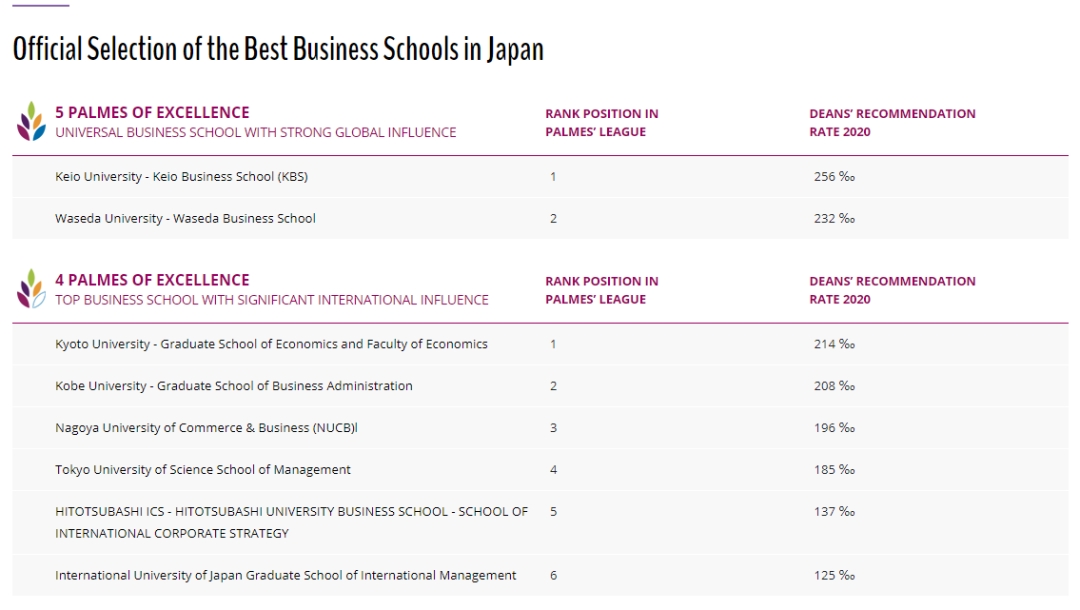Open Keio University - Keio Business School (KBS)
This screenshot has height=610, width=1080.
pyautogui.click(x=181, y=176)
